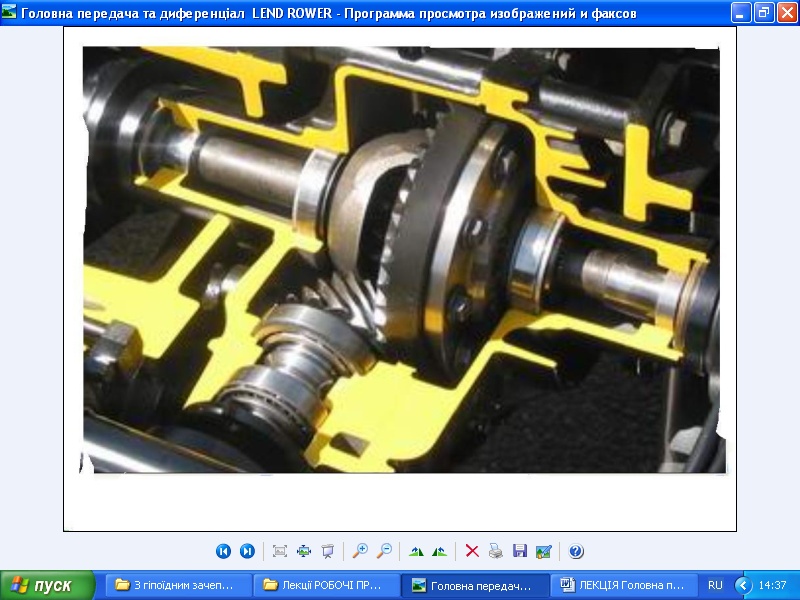Viewport: 800px width, 600px height.
Task: Click the 14:37 clock
Action: [772, 585]
